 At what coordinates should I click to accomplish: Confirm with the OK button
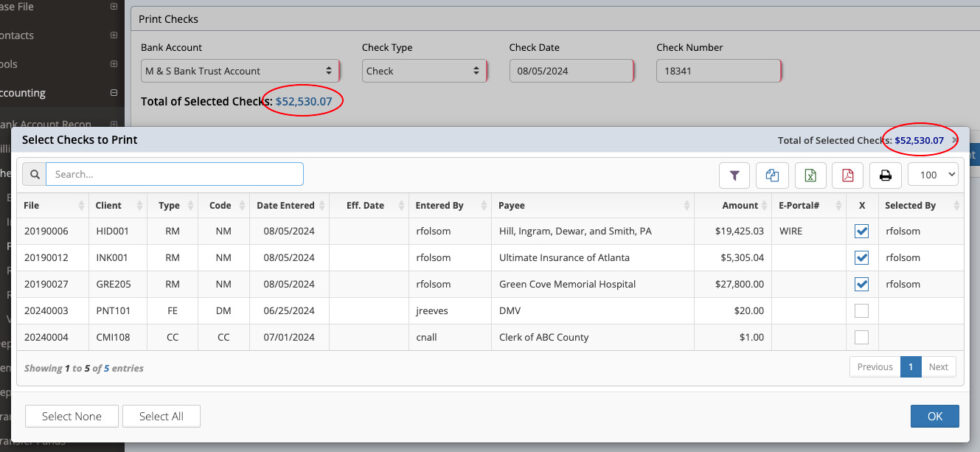pyautogui.click(x=934, y=416)
